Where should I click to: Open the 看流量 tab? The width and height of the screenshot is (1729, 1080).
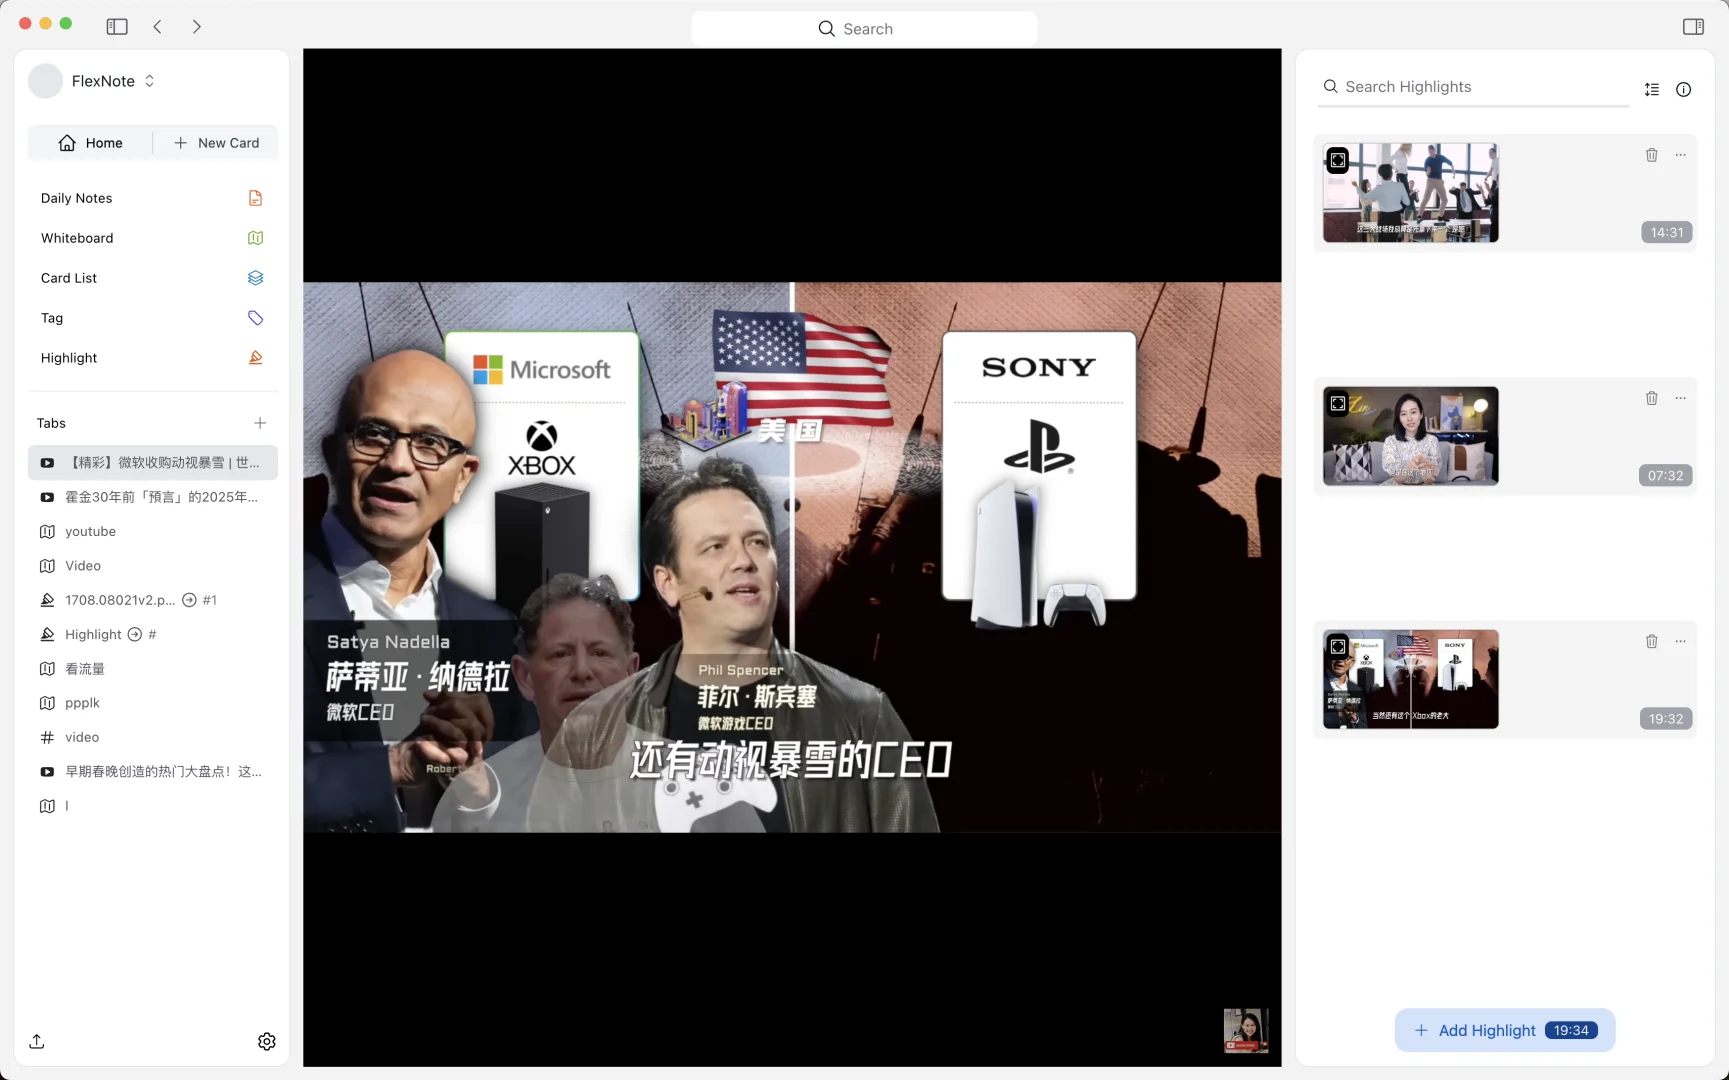(x=152, y=669)
